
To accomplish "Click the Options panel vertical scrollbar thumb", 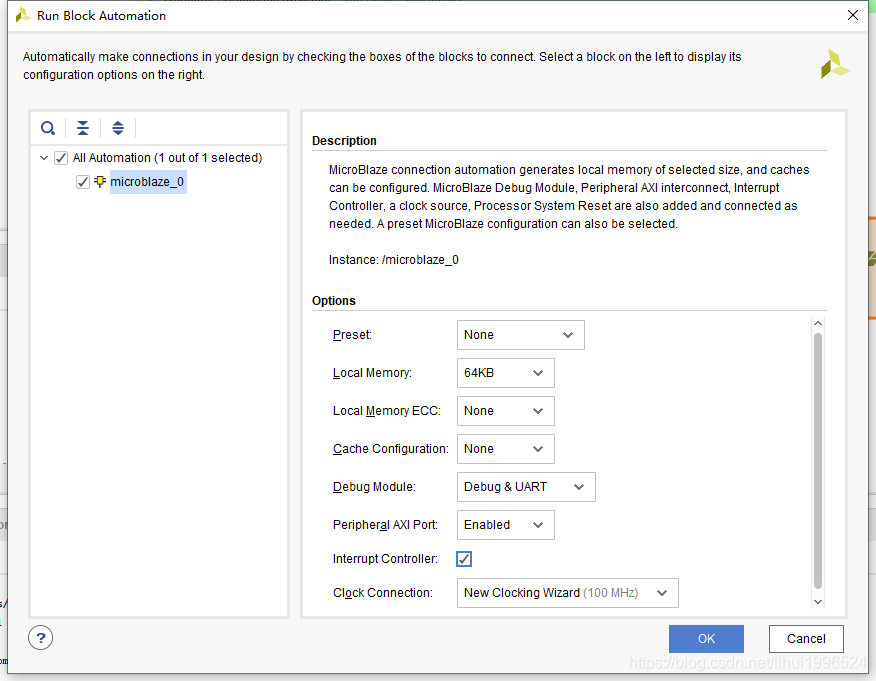I will tap(818, 461).
